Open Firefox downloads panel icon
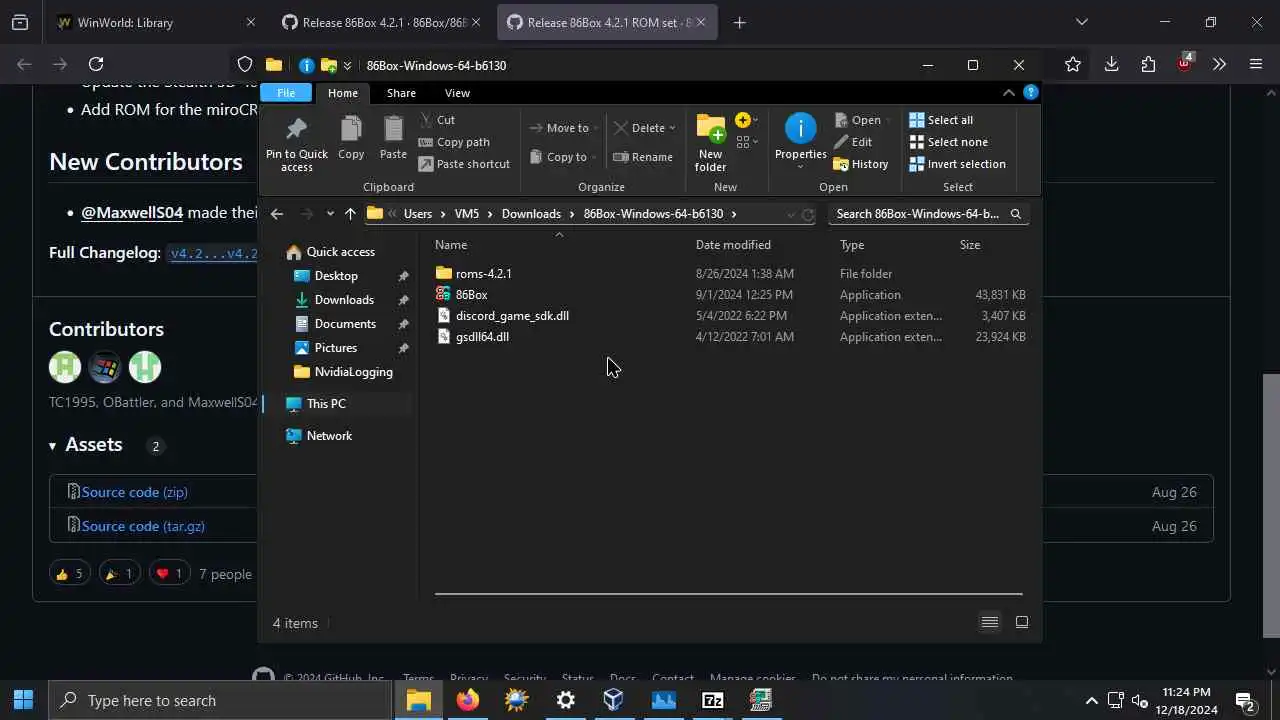The image size is (1280, 720). point(1111,64)
